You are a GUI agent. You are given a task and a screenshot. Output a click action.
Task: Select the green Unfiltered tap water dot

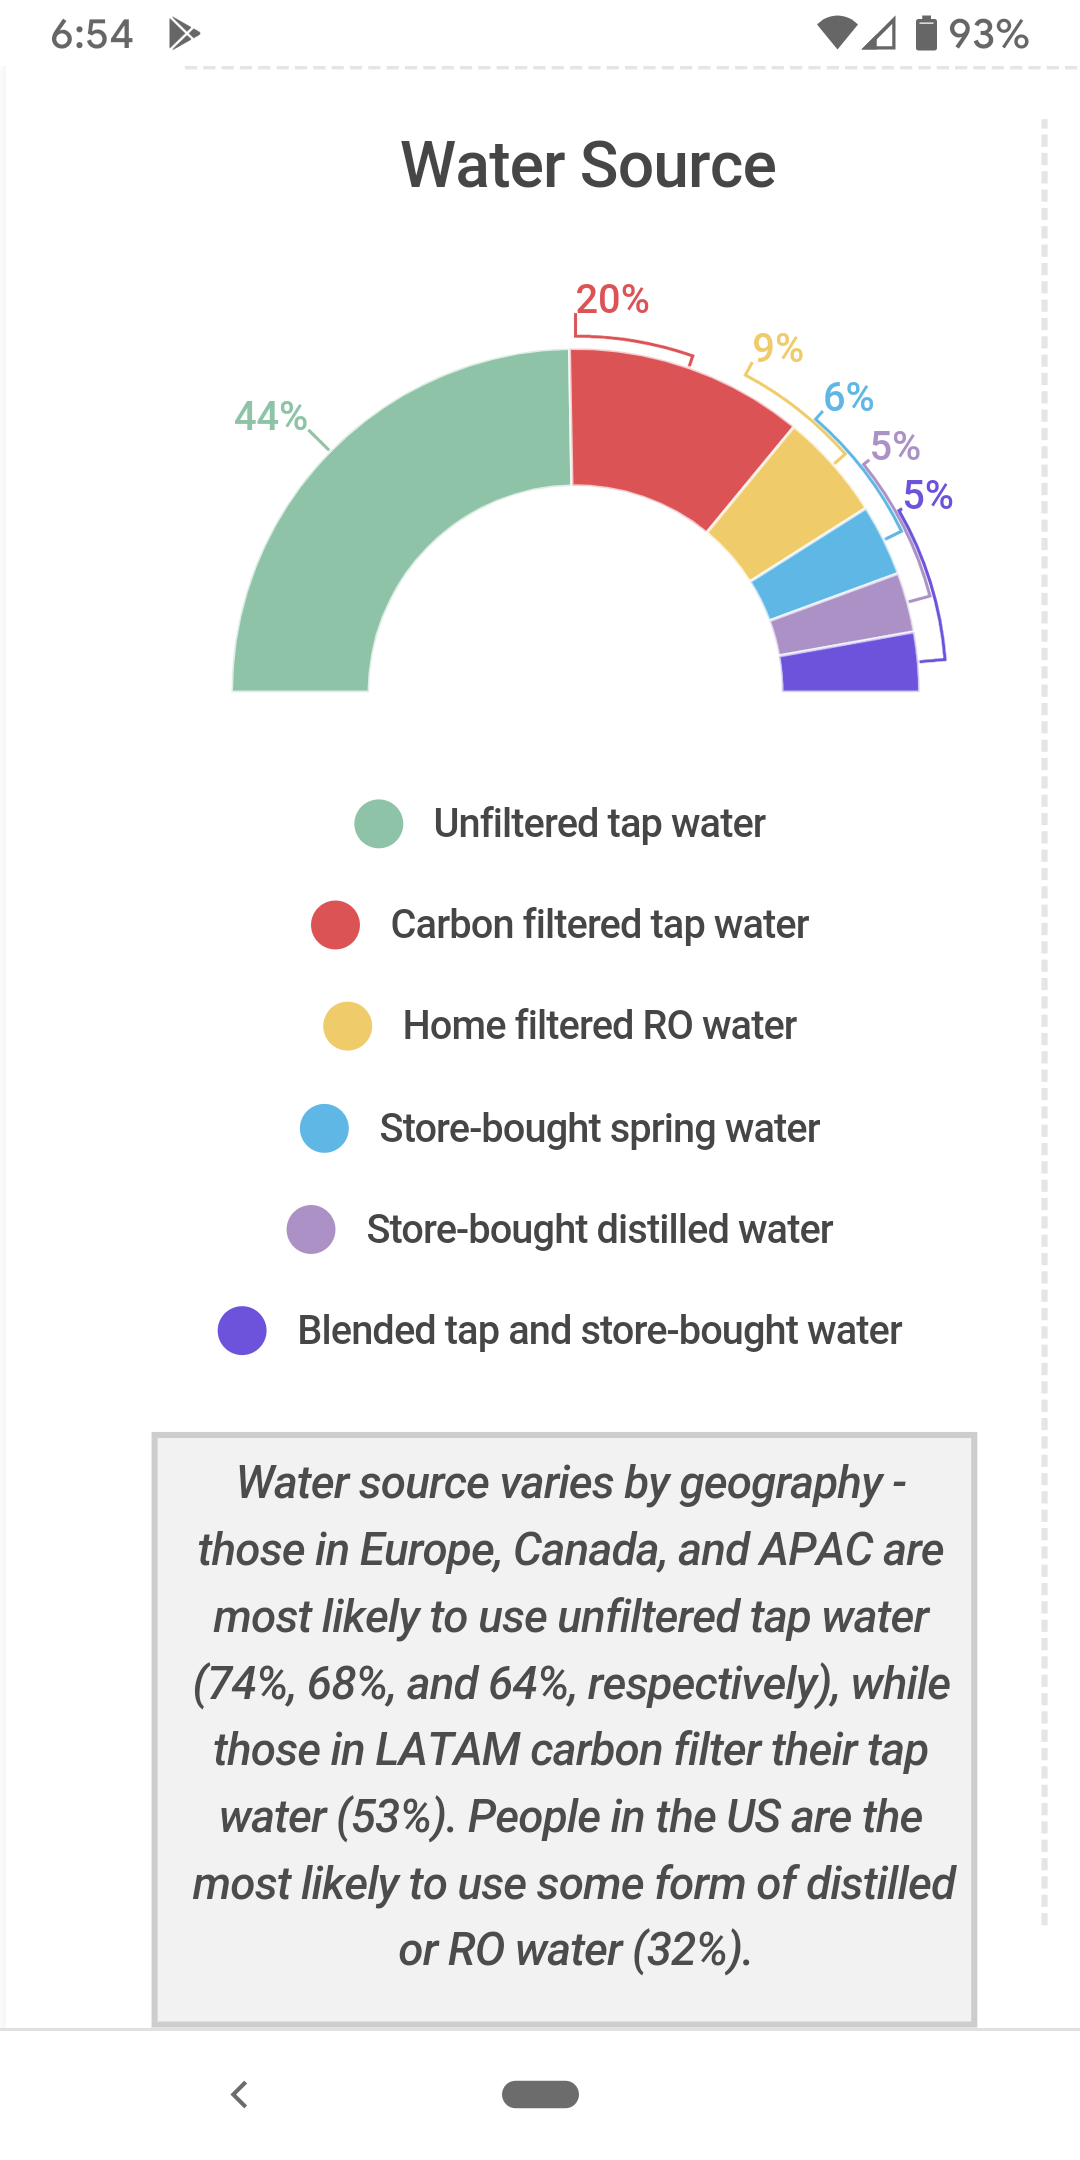tap(379, 824)
